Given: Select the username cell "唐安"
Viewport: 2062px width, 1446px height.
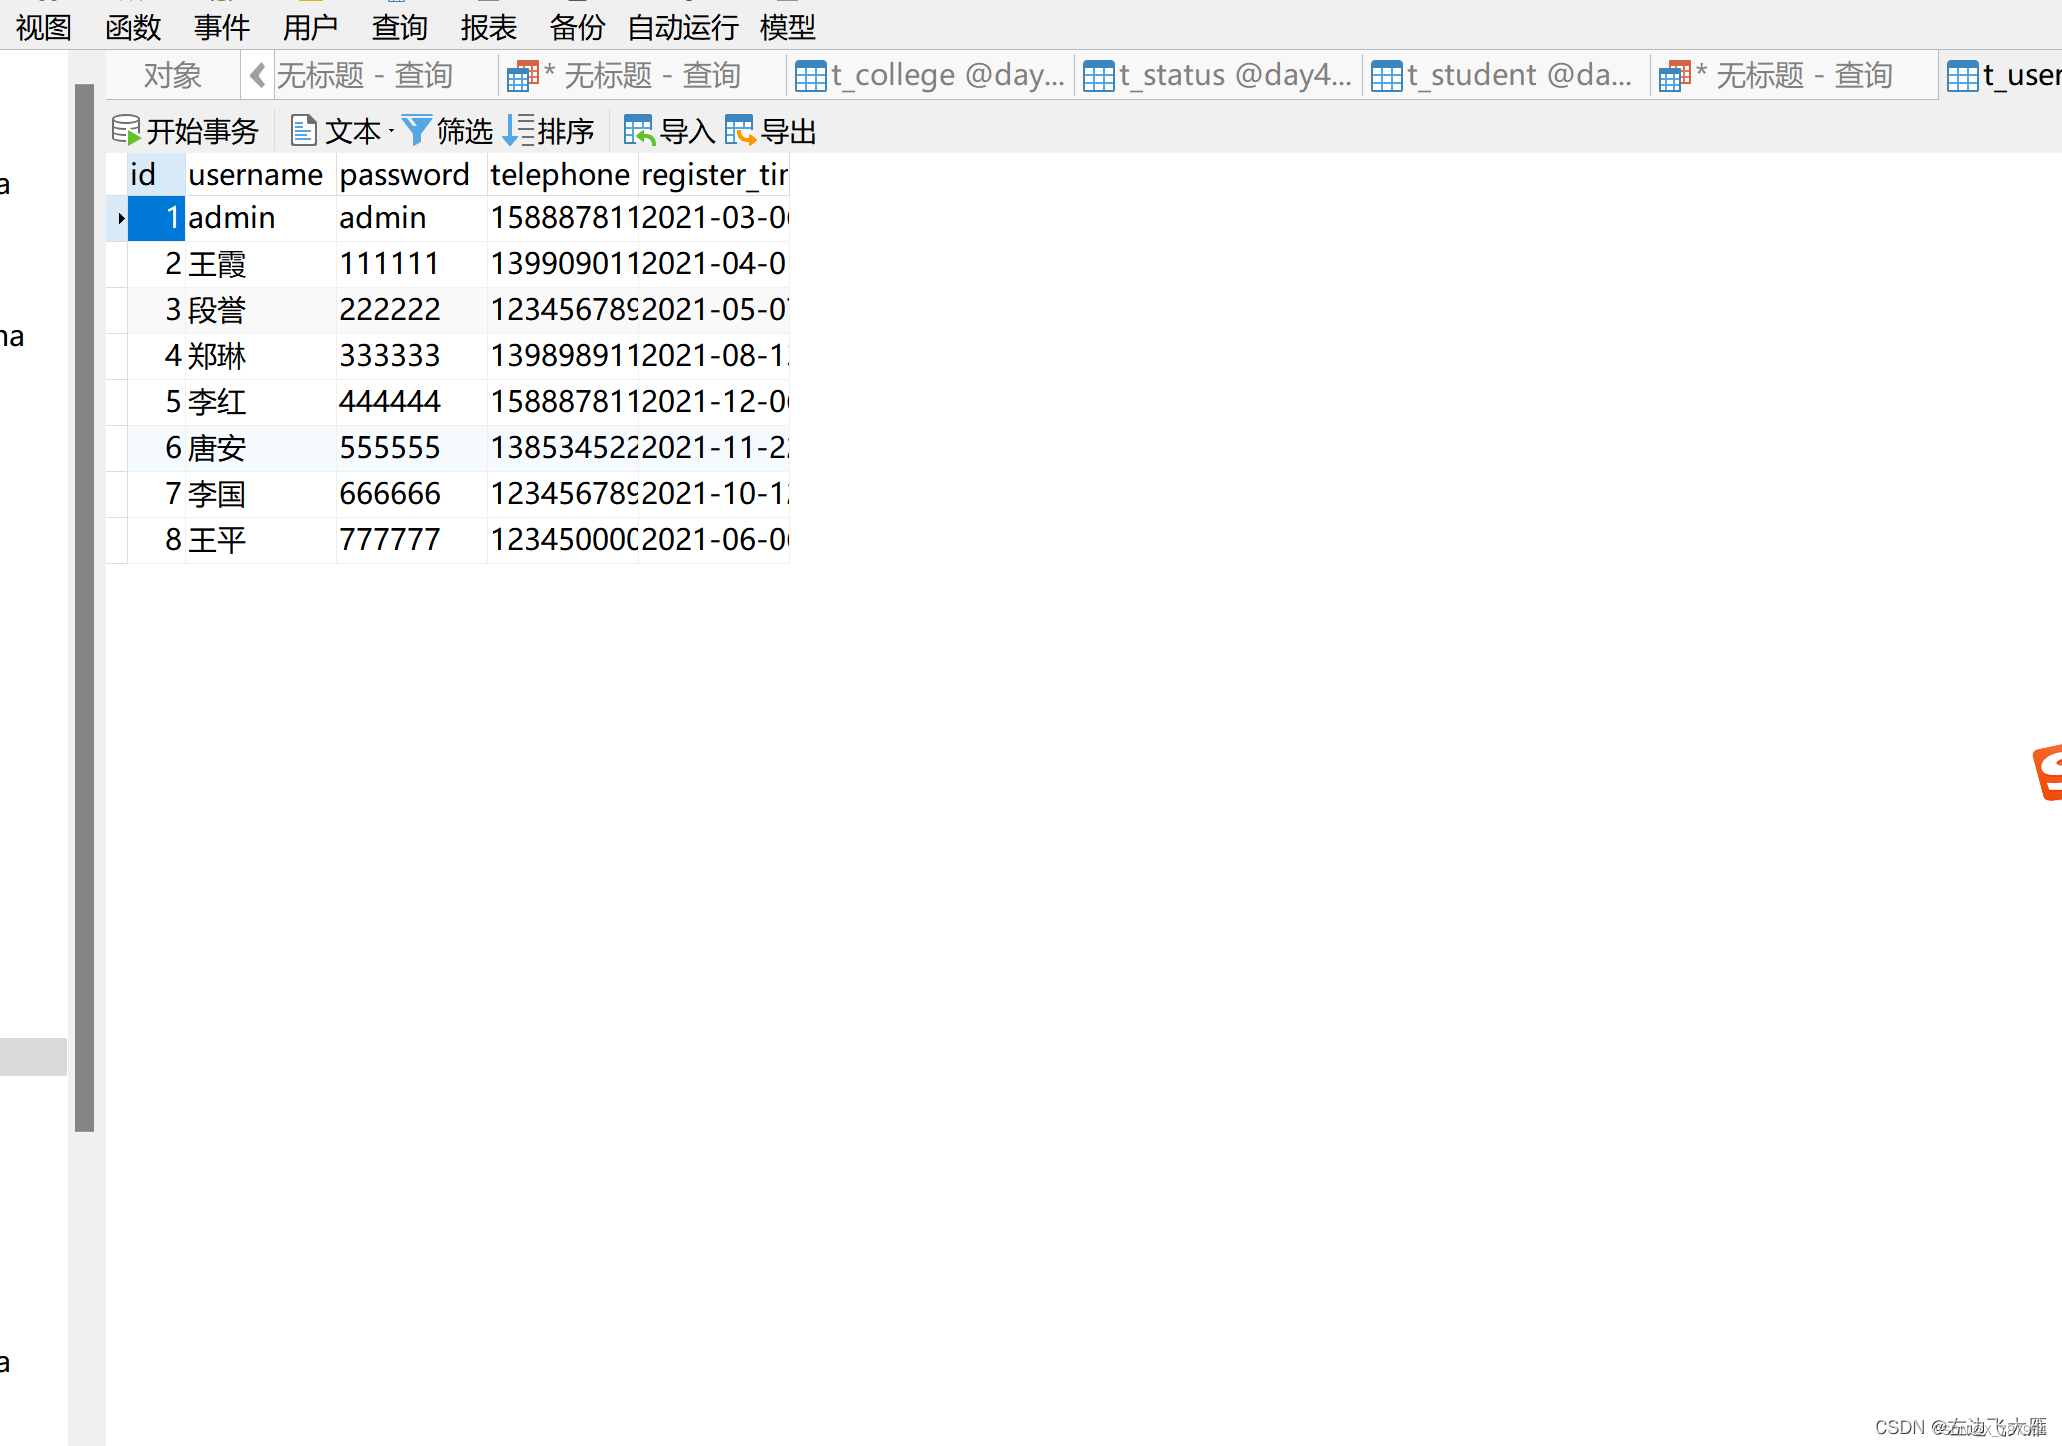Looking at the screenshot, I should pos(260,448).
